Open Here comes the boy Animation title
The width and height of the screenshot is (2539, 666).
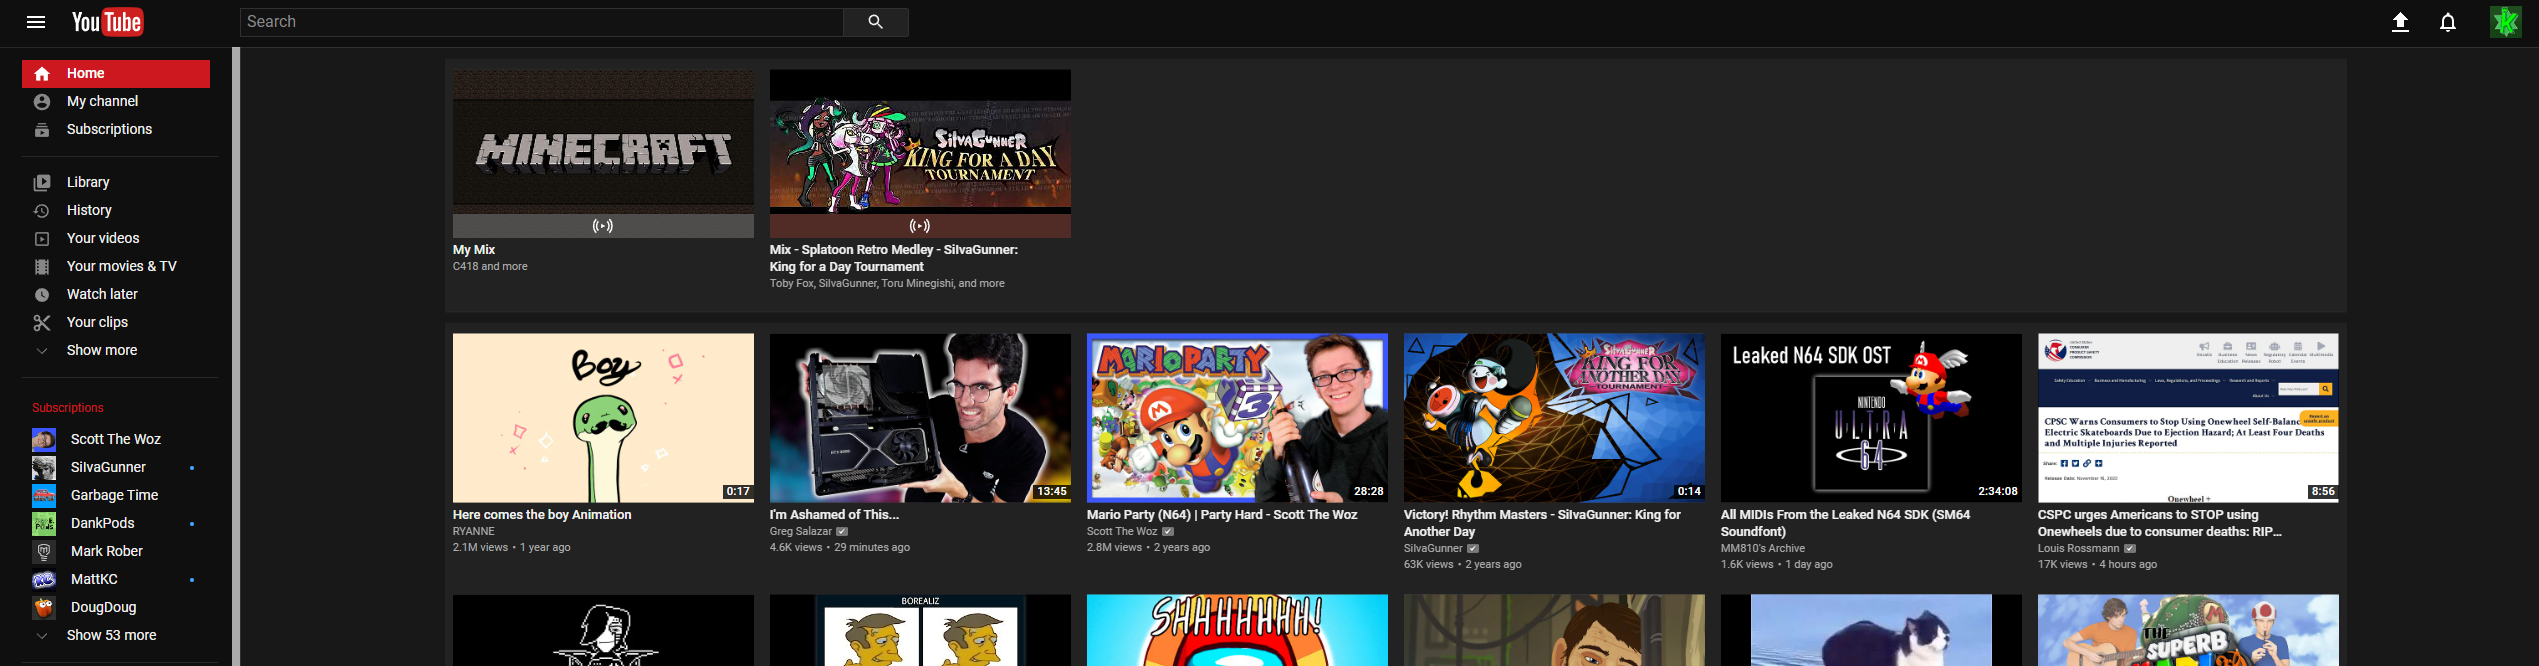(542, 515)
